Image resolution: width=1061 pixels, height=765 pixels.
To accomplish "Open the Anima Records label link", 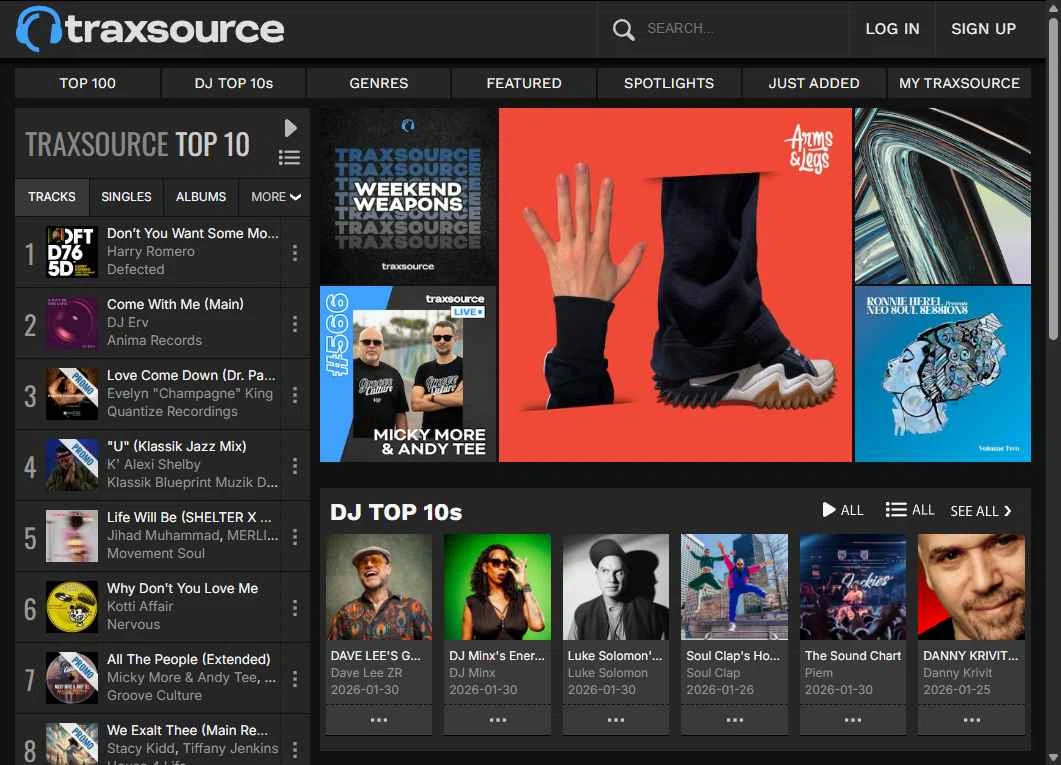I will pyautogui.click(x=154, y=340).
